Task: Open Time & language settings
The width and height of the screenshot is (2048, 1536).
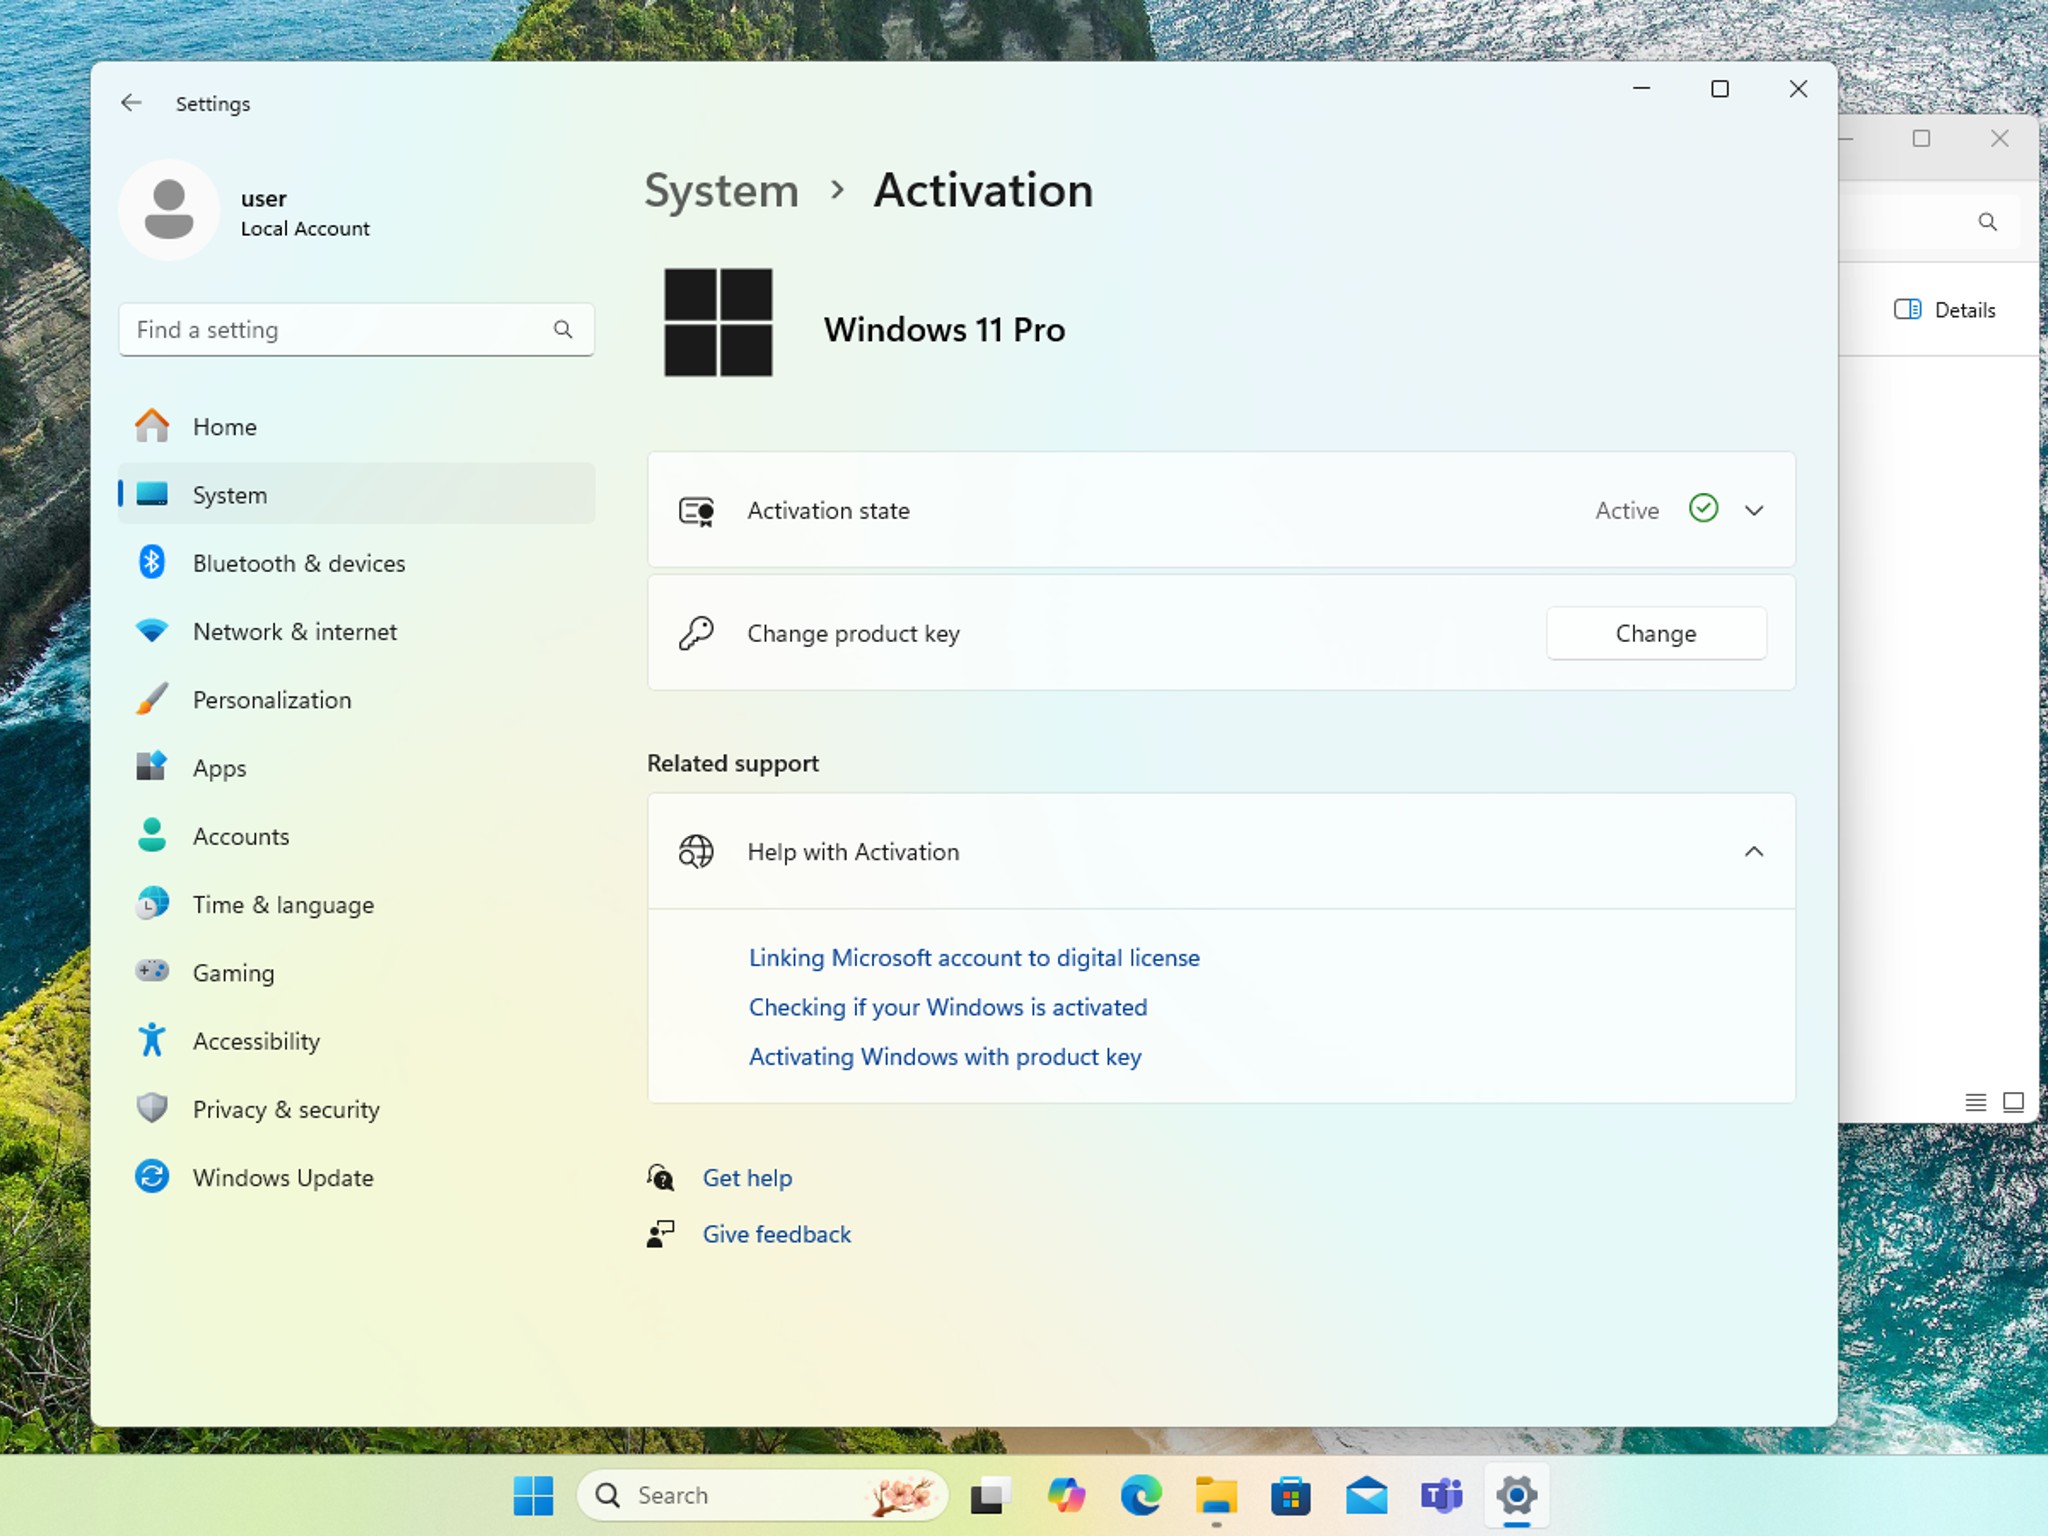Action: coord(356,905)
